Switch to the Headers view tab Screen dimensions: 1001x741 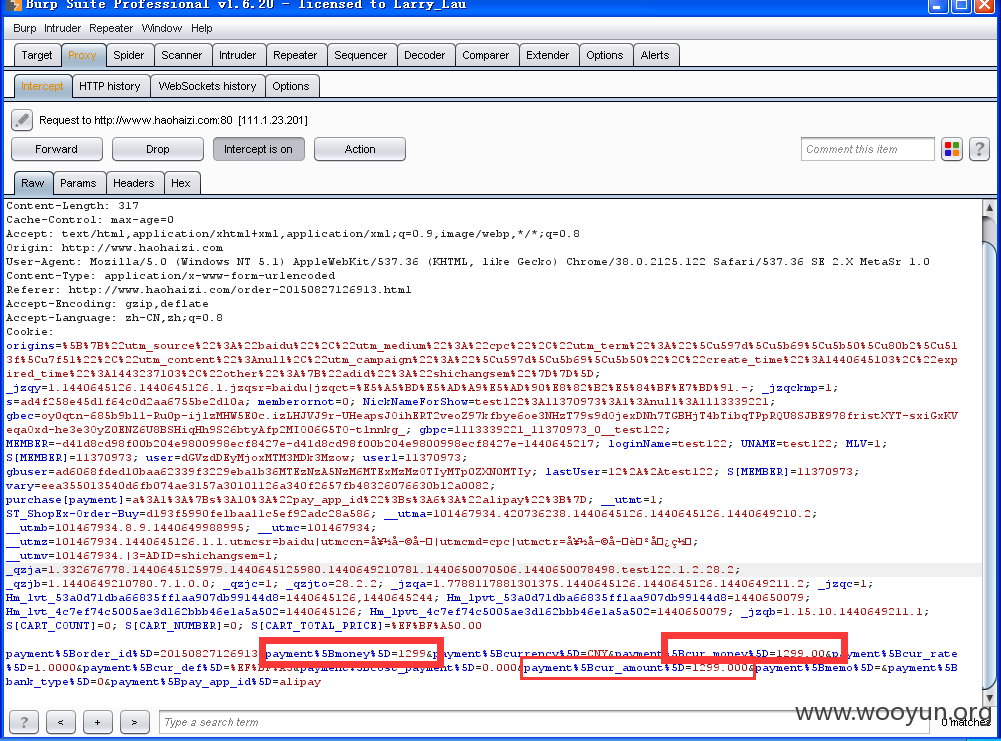point(133,183)
